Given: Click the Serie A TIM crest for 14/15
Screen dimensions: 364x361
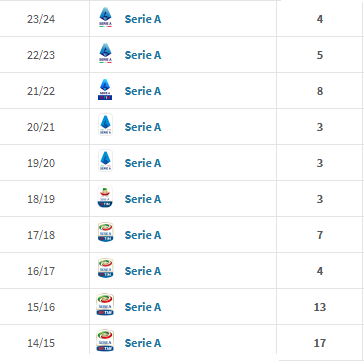Looking at the screenshot, I should point(105,341).
